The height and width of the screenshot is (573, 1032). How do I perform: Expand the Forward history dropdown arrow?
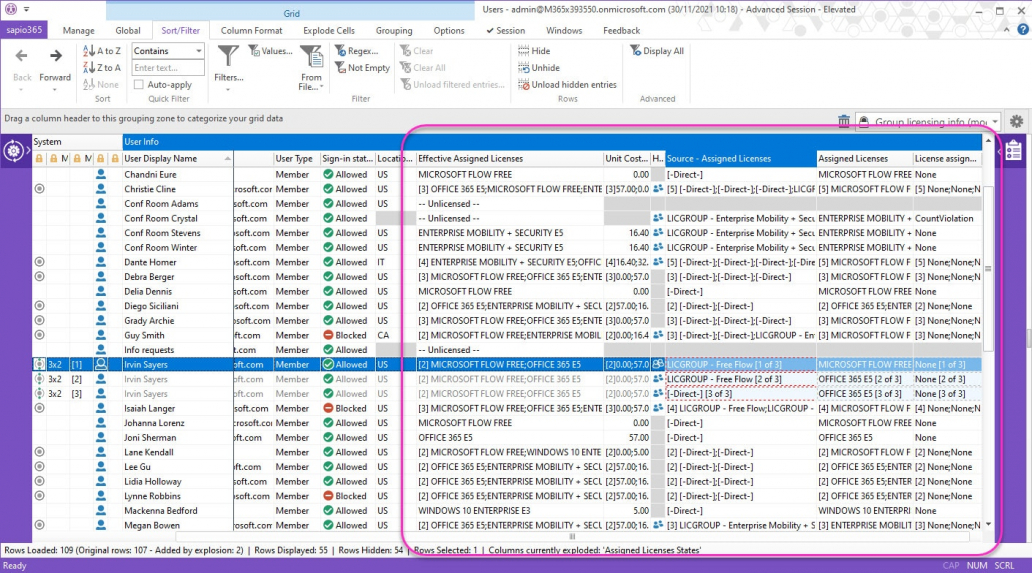[x=55, y=89]
